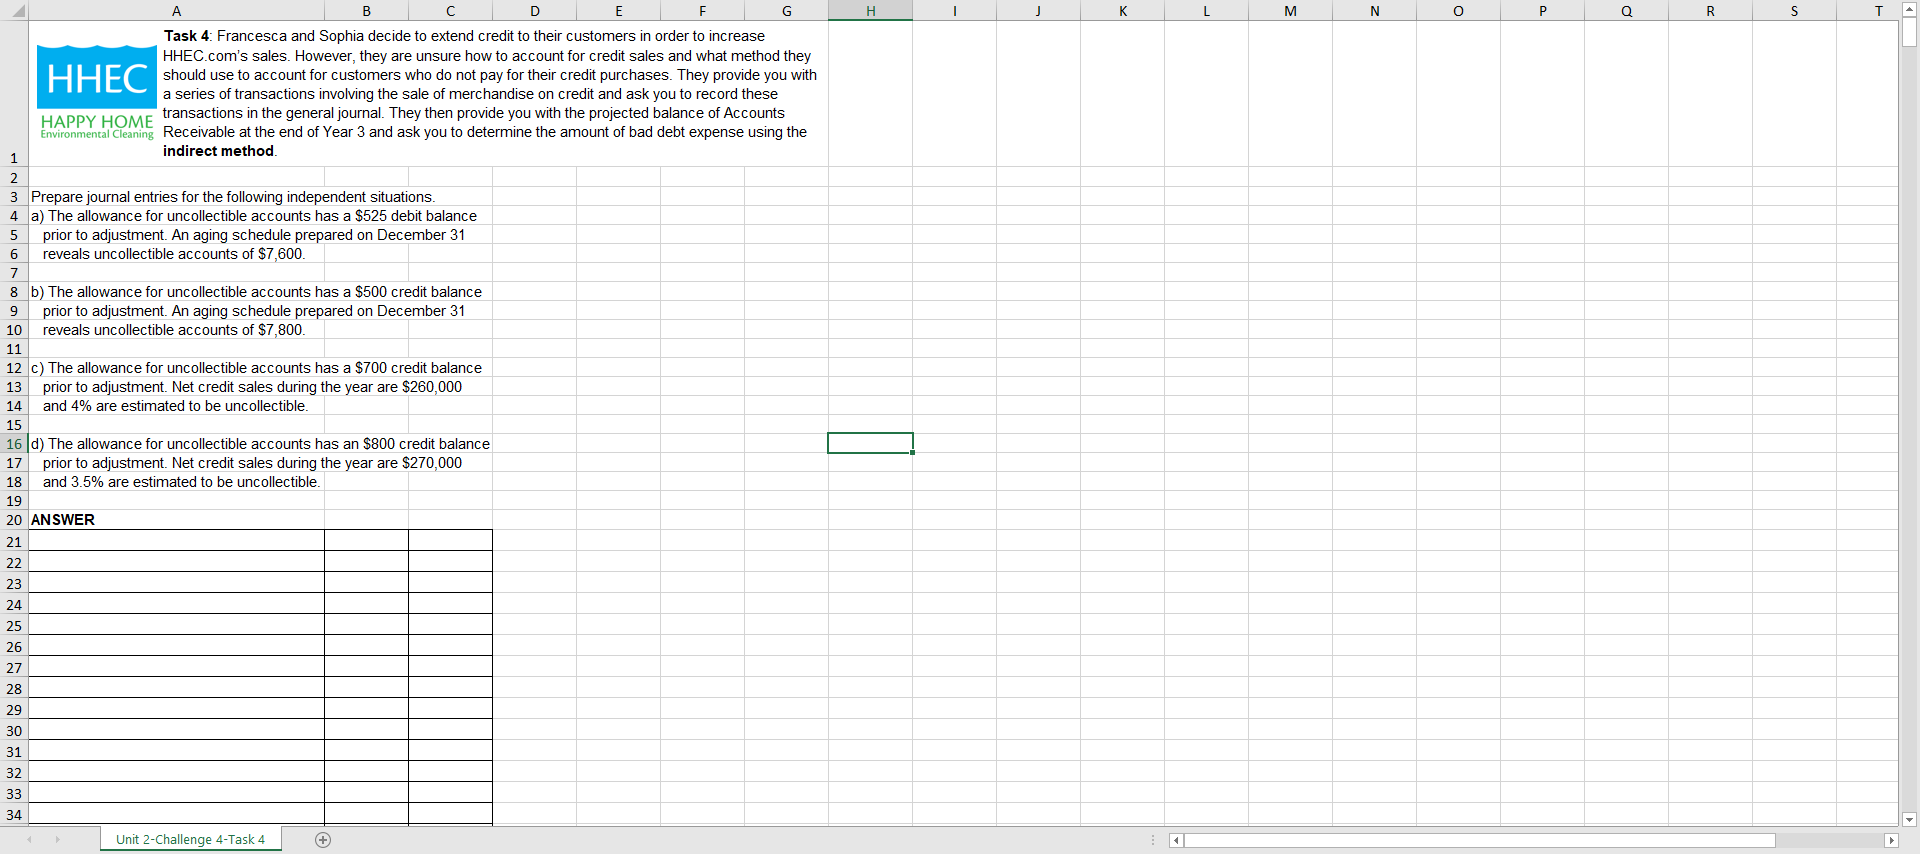
Task: Click the ANSWER heading cell
Action: [x=63, y=520]
